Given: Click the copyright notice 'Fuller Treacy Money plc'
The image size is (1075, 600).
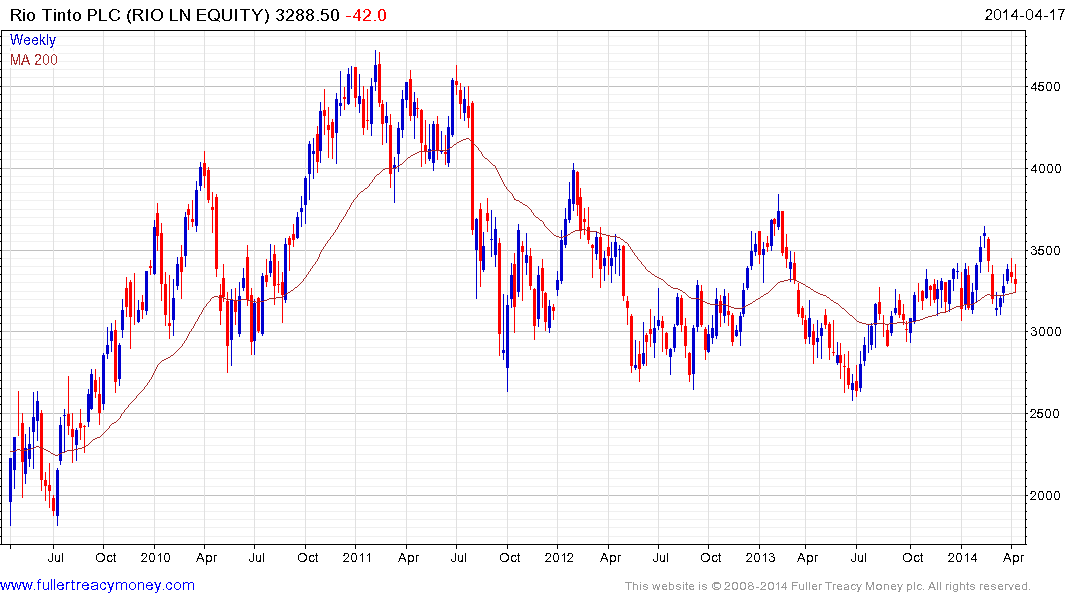Looking at the screenshot, I should click(857, 586).
